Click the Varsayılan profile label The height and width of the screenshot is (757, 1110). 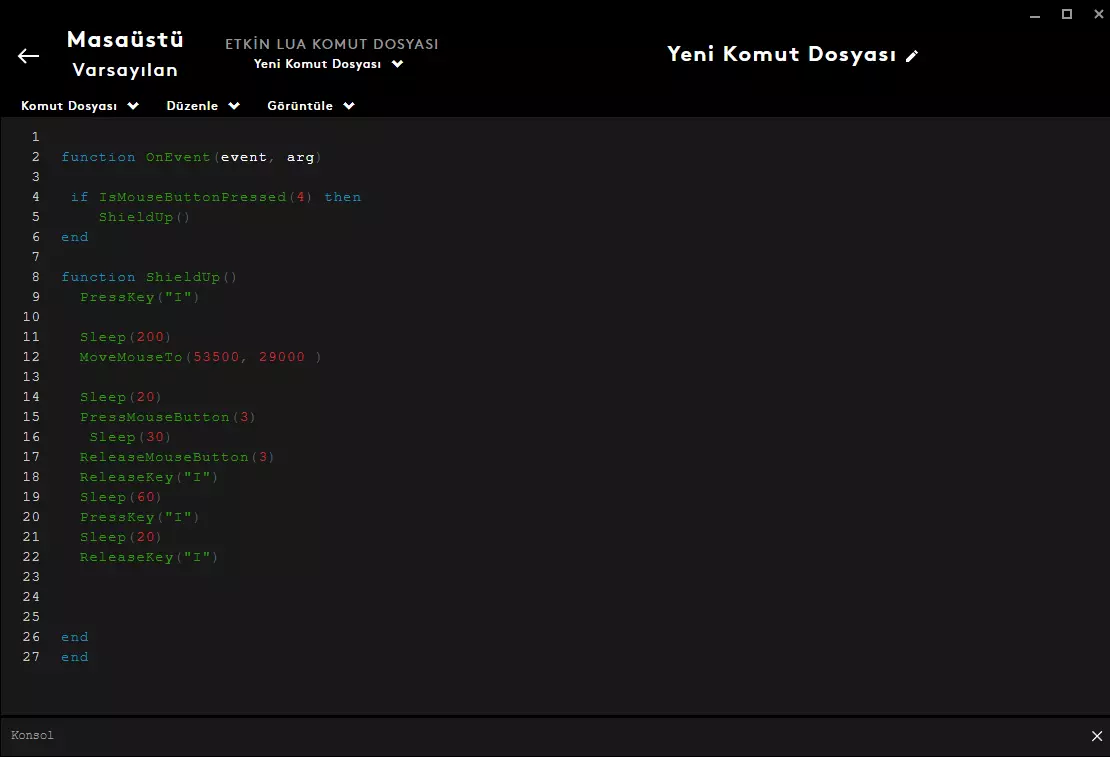coord(125,70)
